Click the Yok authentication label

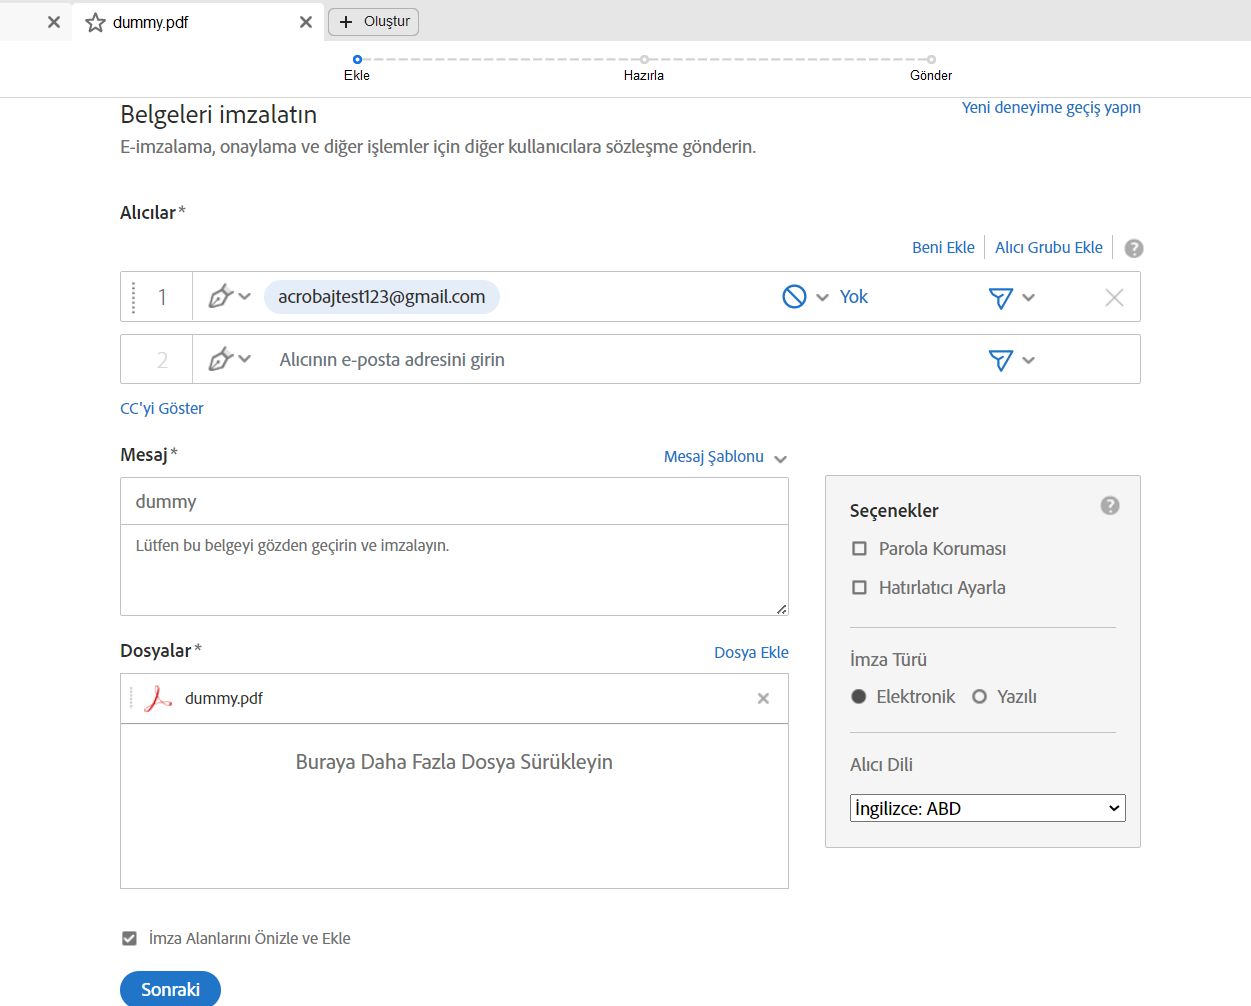854,297
